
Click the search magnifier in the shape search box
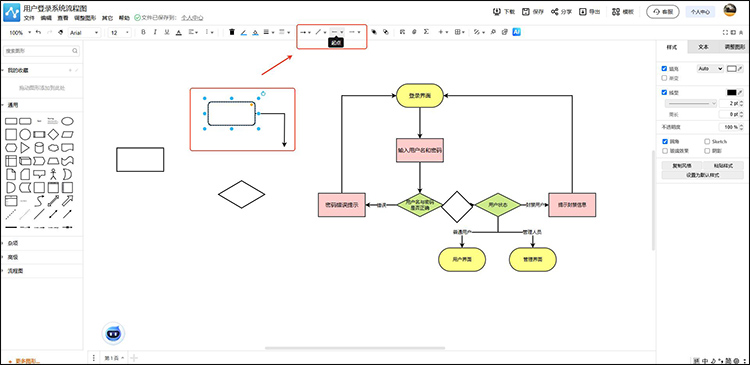point(75,51)
